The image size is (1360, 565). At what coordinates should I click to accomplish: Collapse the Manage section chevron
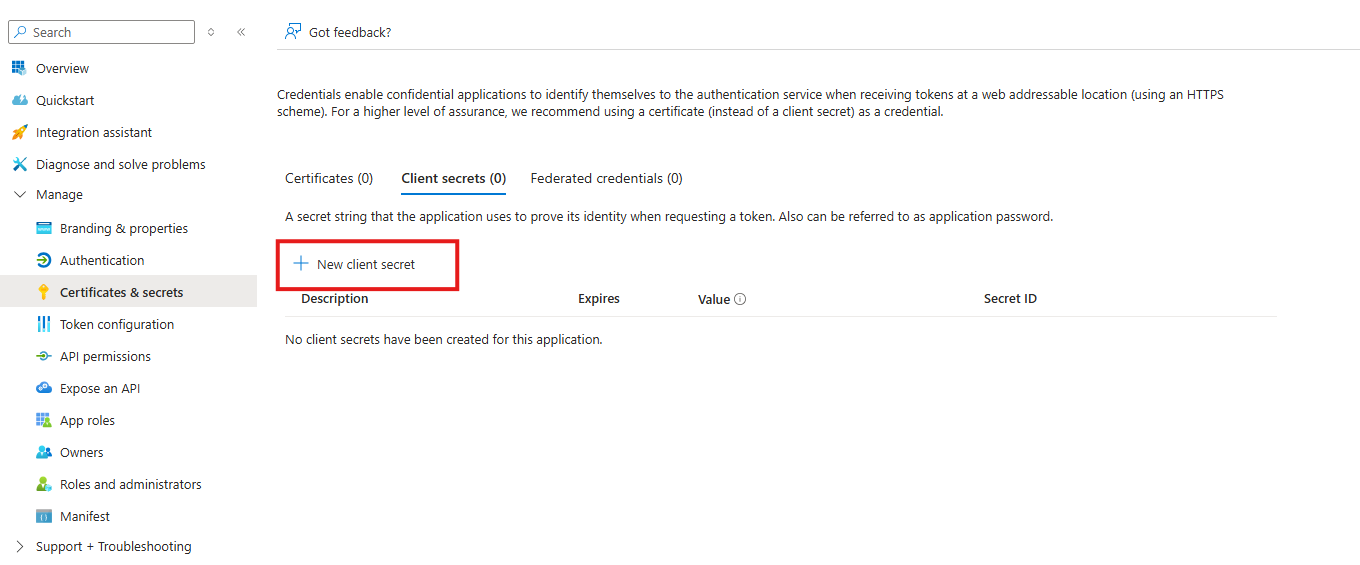tap(19, 195)
